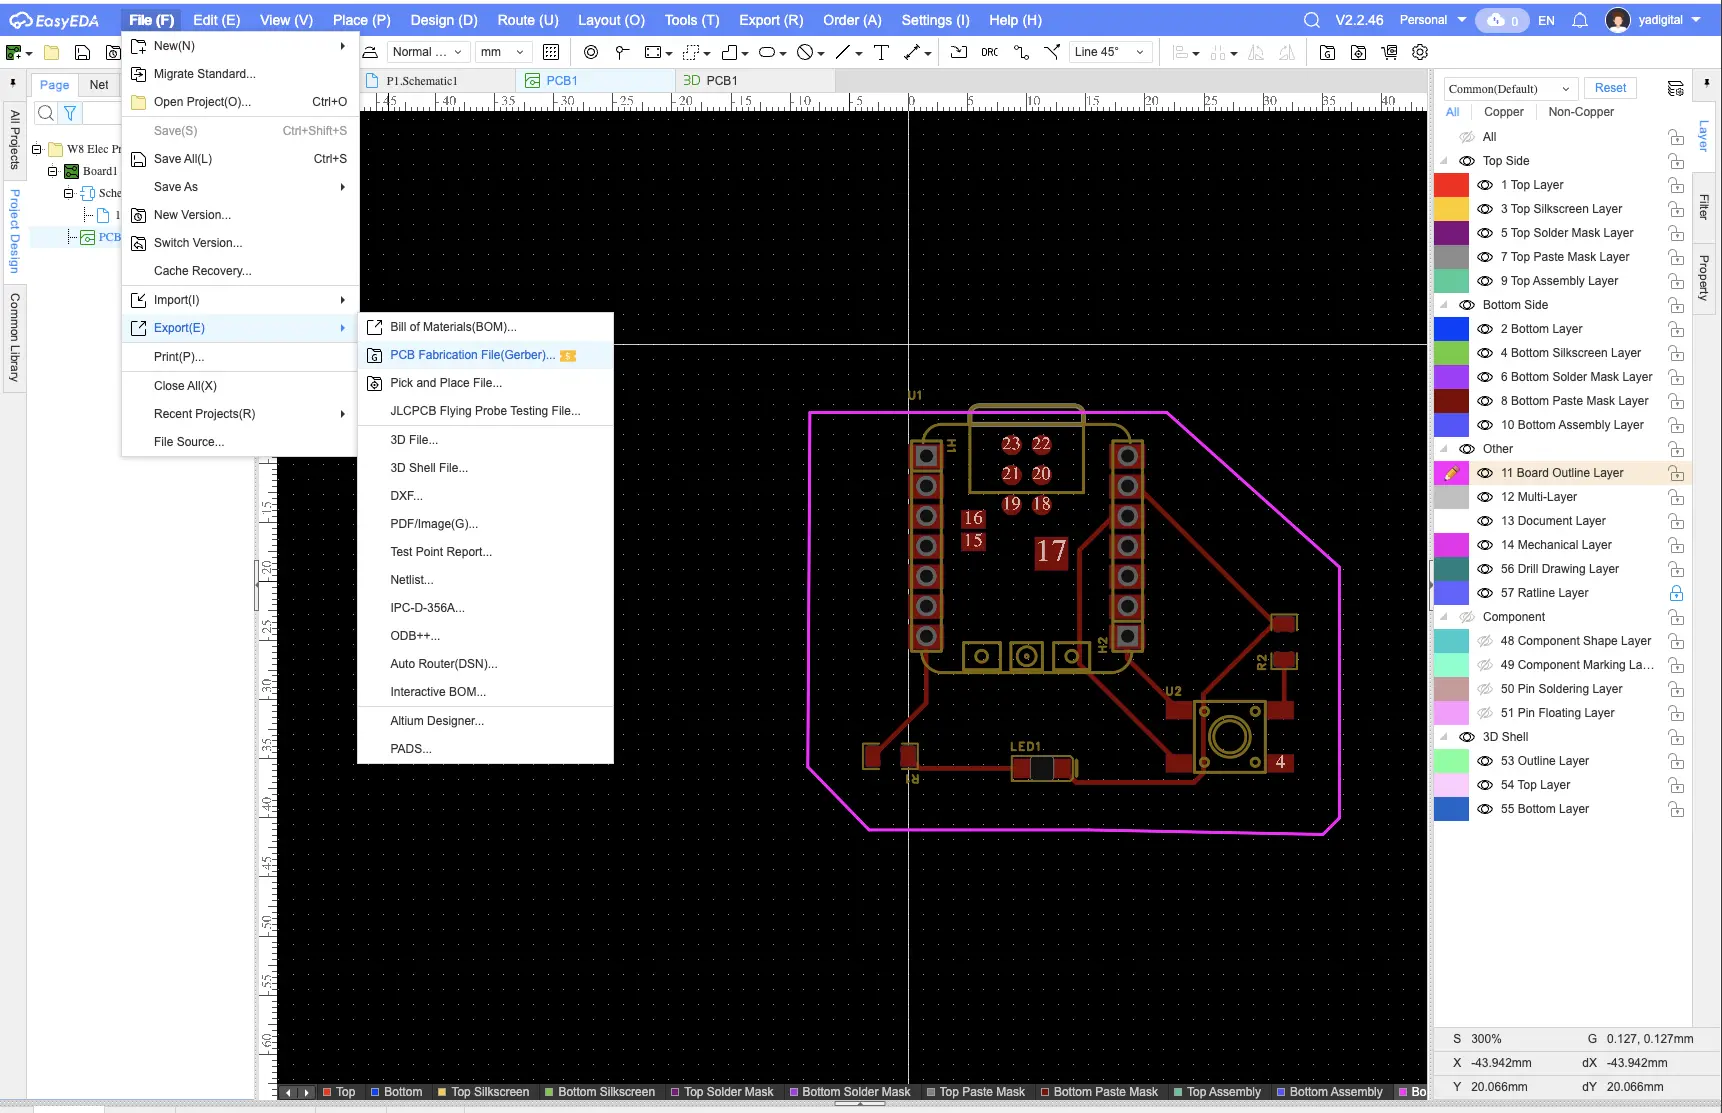
Task: Show the 48 Component Shape Layer
Action: [1483, 641]
